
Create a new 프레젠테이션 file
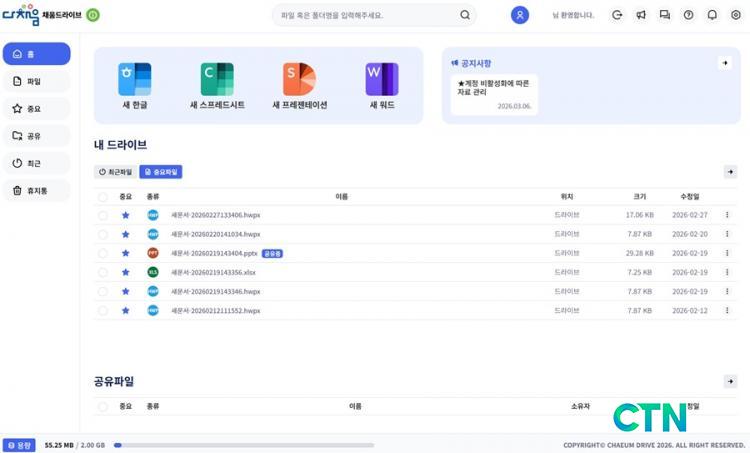coord(299,84)
